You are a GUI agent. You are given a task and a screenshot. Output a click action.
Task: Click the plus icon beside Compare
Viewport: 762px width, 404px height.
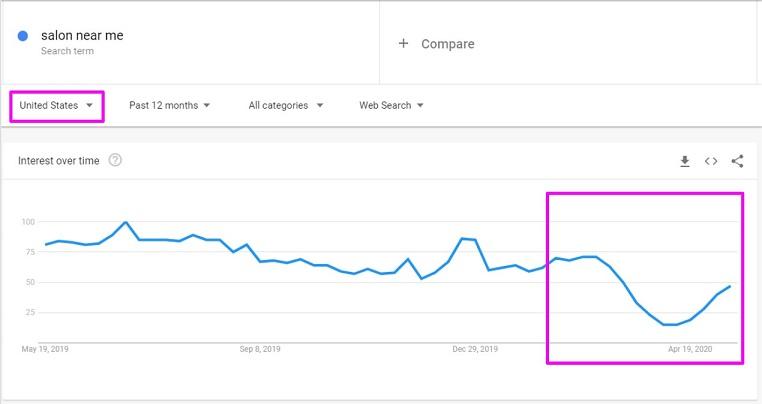point(403,44)
